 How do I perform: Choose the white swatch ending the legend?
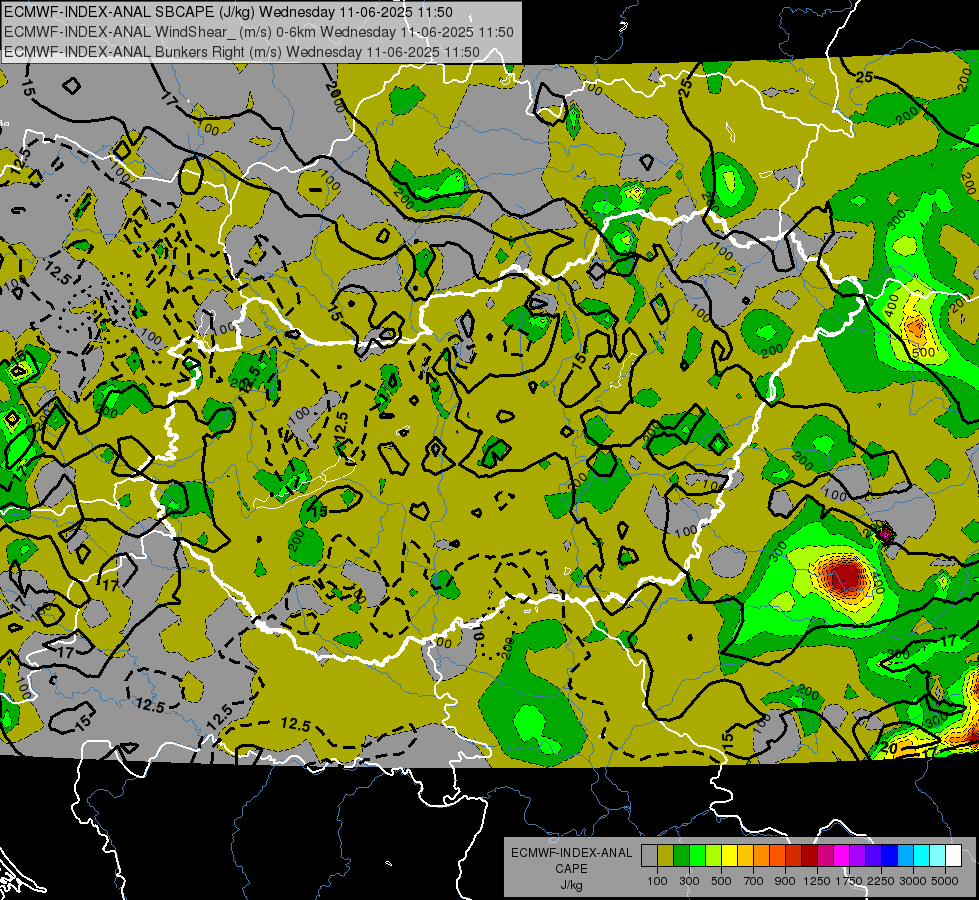(954, 855)
